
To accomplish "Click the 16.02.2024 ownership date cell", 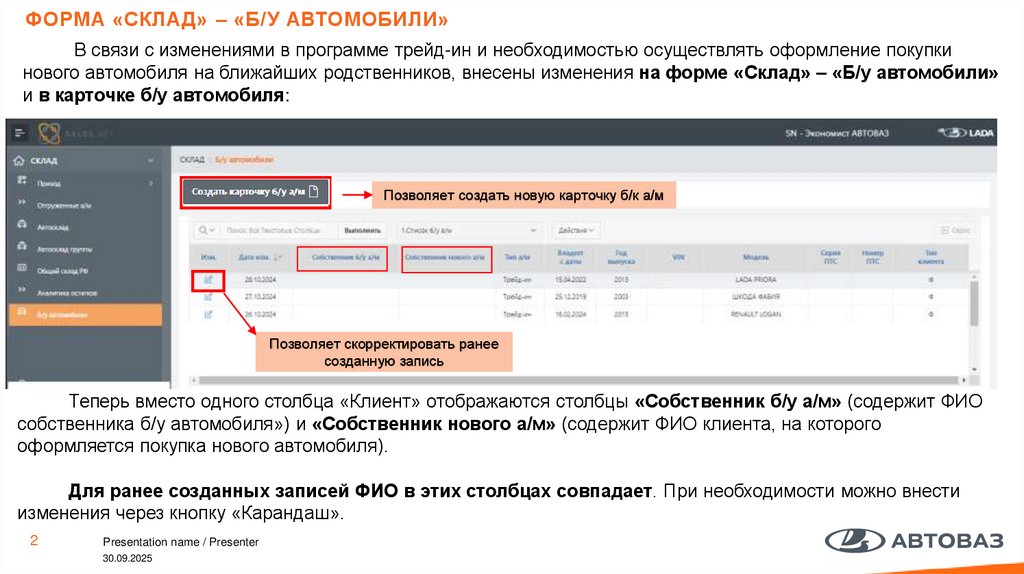I will 570,315.
